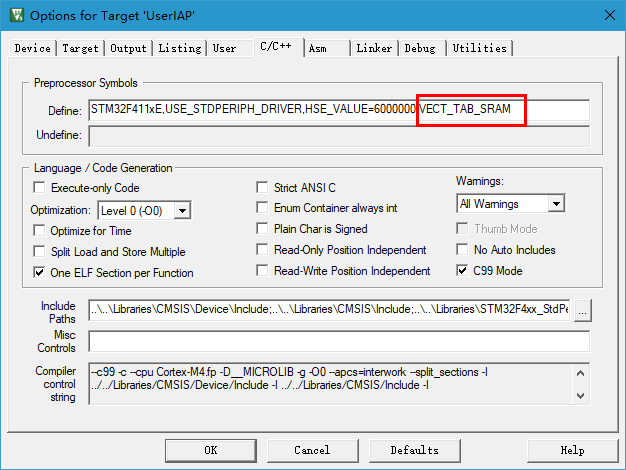626x470 pixels.
Task: Click the Include Paths field
Action: [x=329, y=309]
